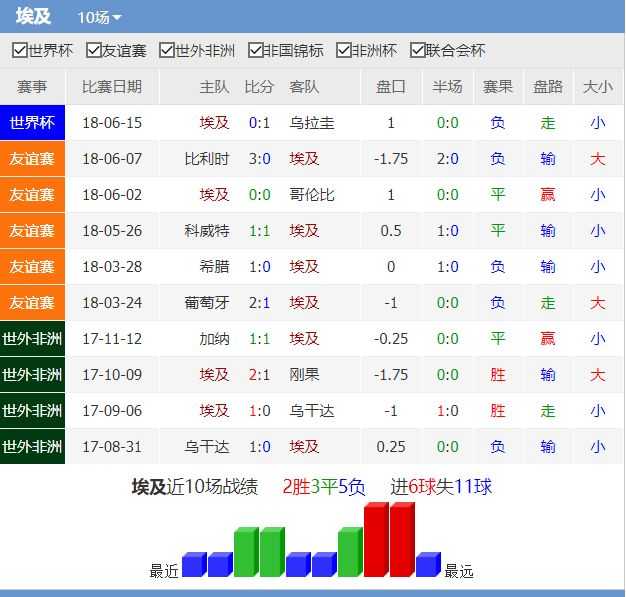The width and height of the screenshot is (626, 597).
Task: Click the 大小 column header
Action: (x=597, y=87)
